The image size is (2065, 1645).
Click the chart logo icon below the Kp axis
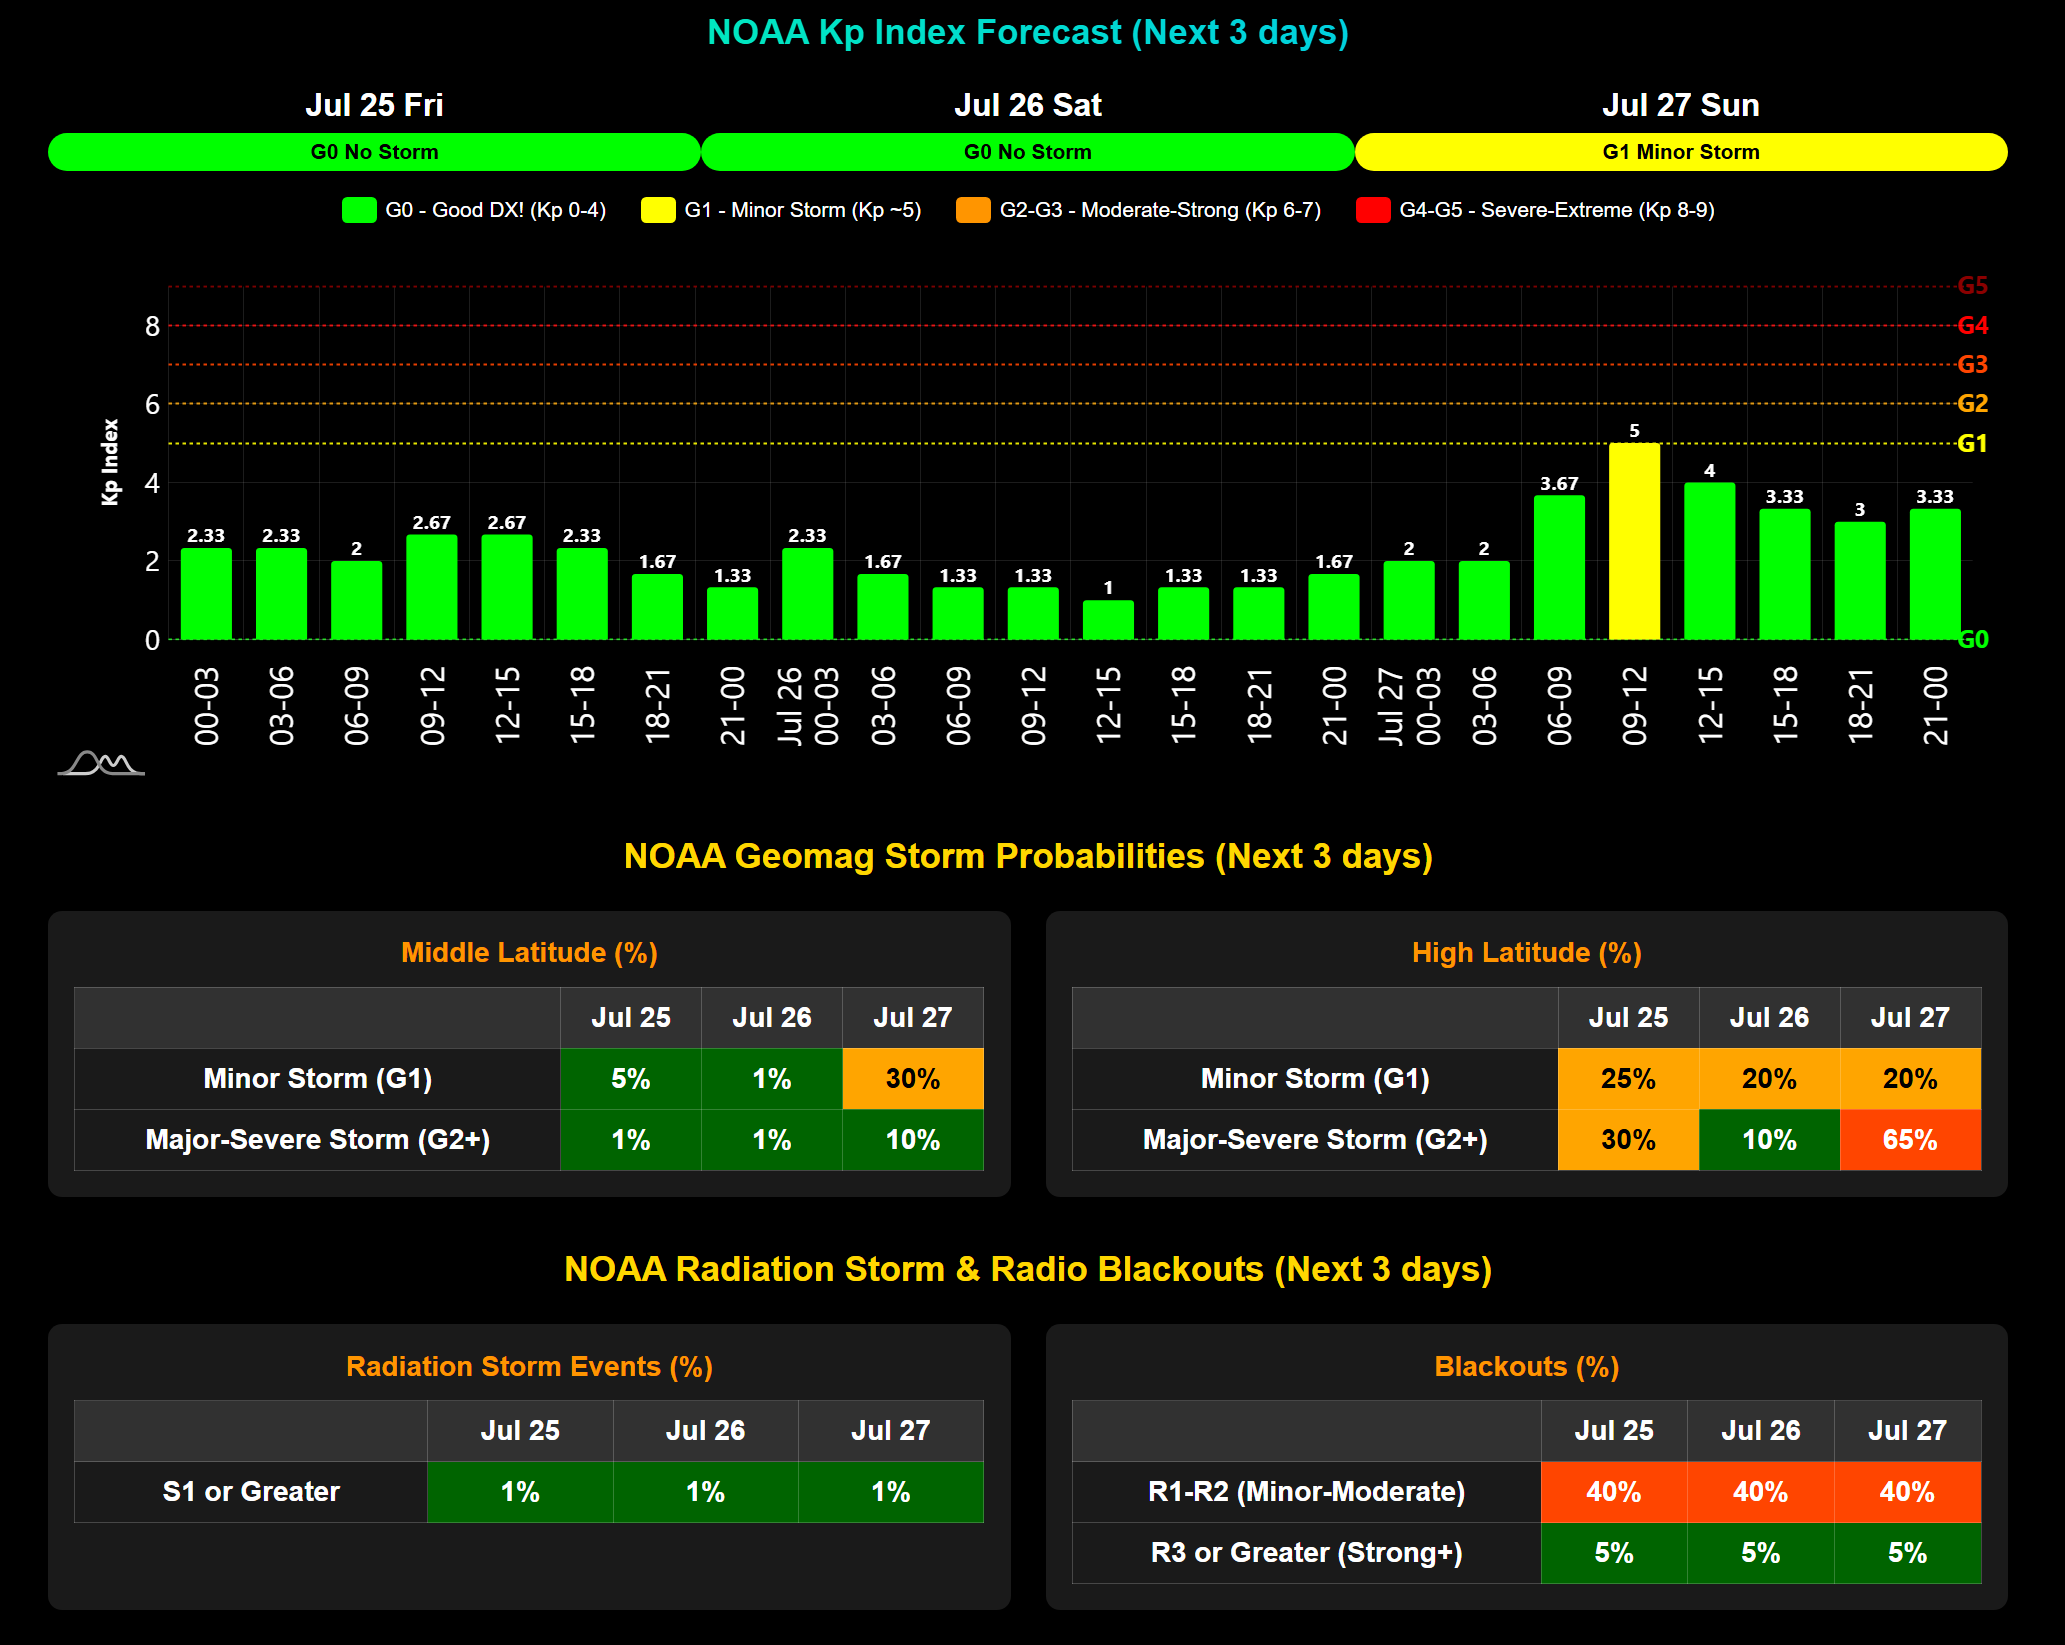click(100, 763)
